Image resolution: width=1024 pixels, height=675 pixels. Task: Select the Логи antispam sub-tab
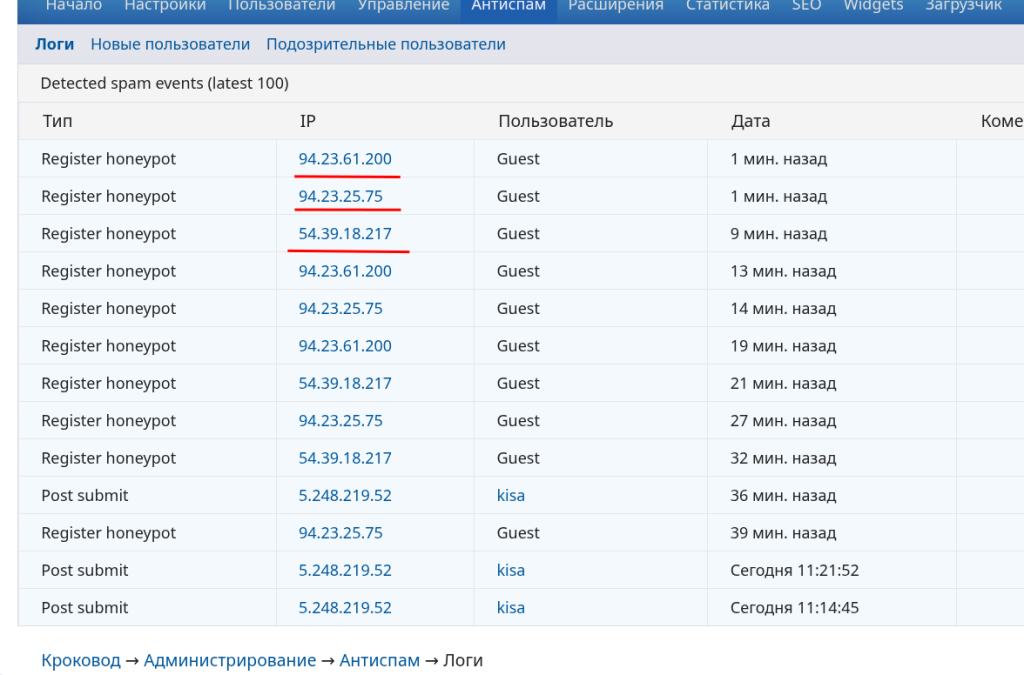point(54,44)
